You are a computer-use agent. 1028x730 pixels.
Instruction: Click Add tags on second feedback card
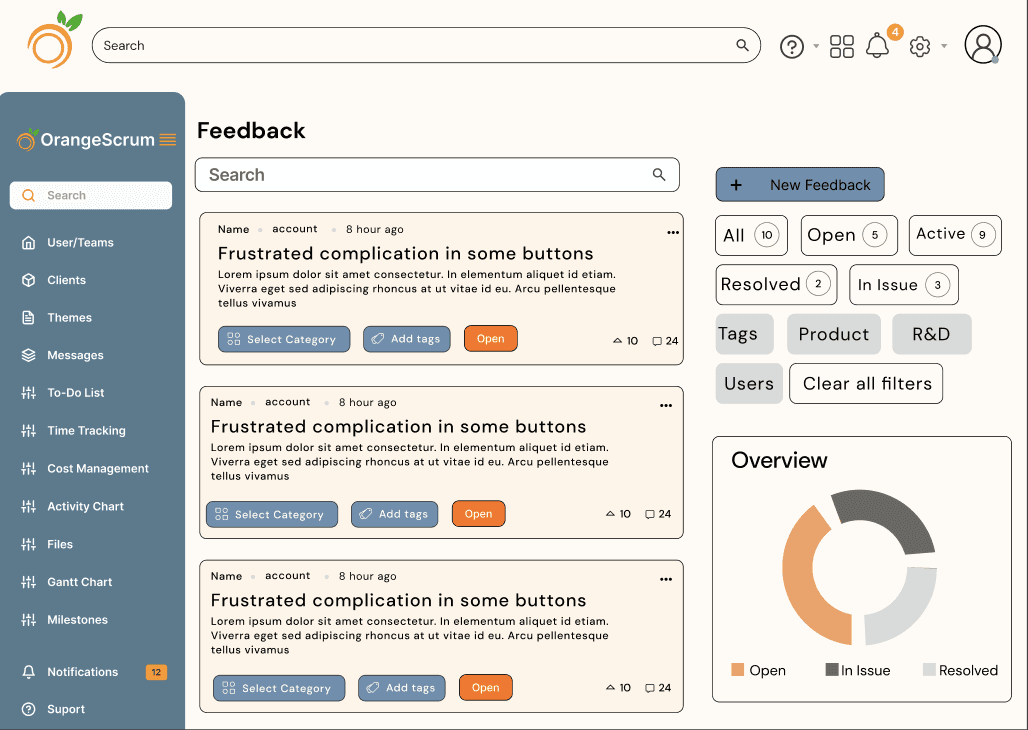pos(395,514)
